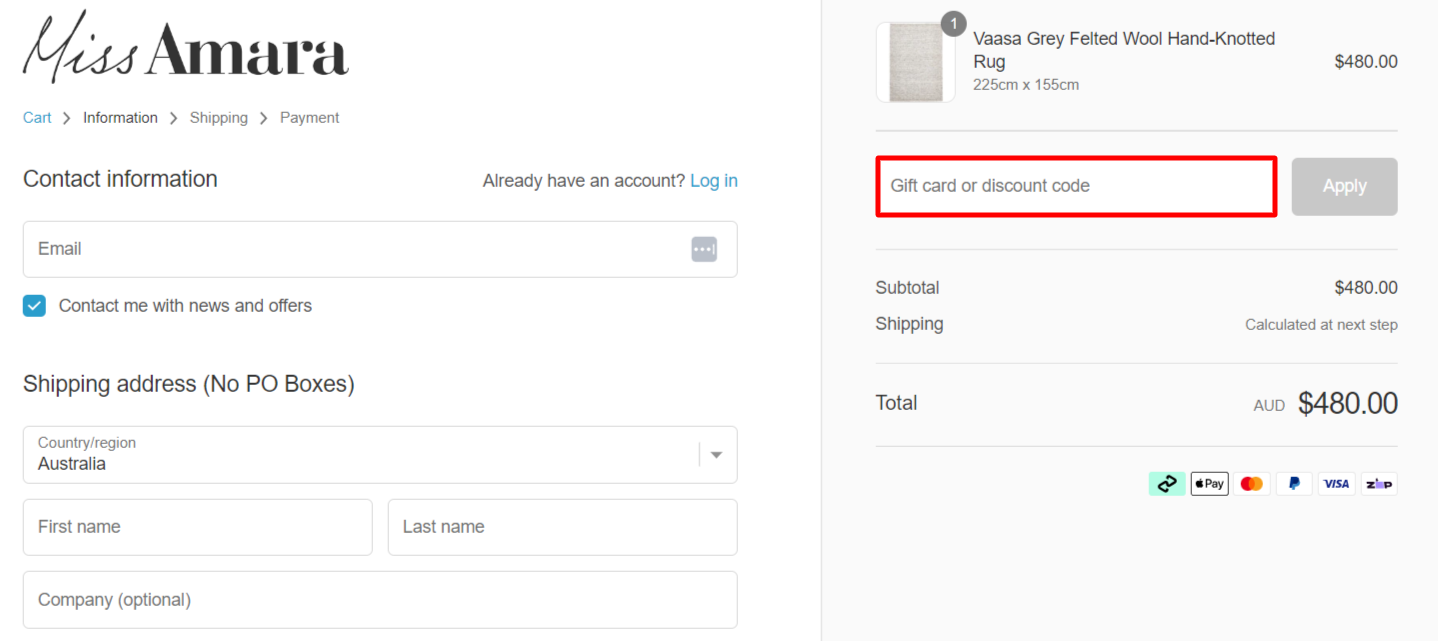Image resolution: width=1438 pixels, height=641 pixels.
Task: Click the green link payment icon
Action: [x=1166, y=483]
